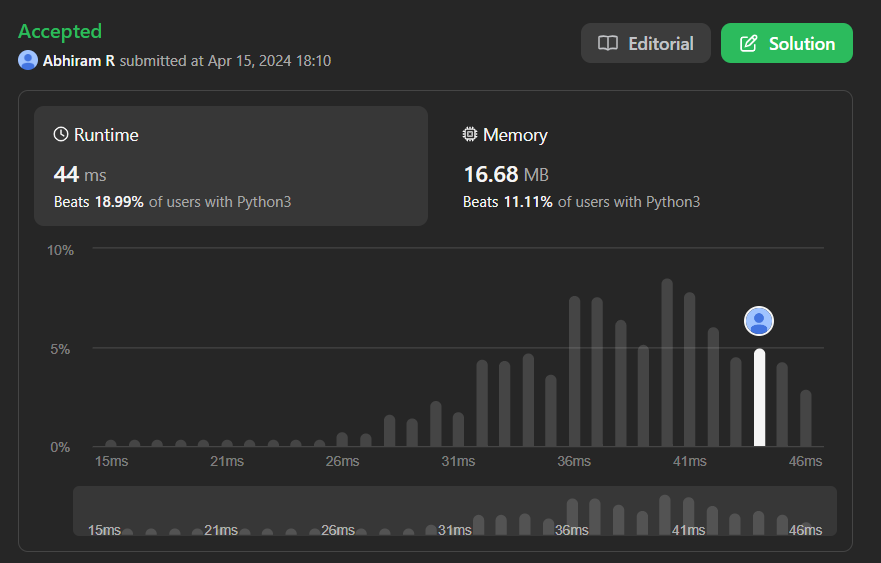881x563 pixels.
Task: Click the user avatar marker above the chart
Action: click(759, 321)
